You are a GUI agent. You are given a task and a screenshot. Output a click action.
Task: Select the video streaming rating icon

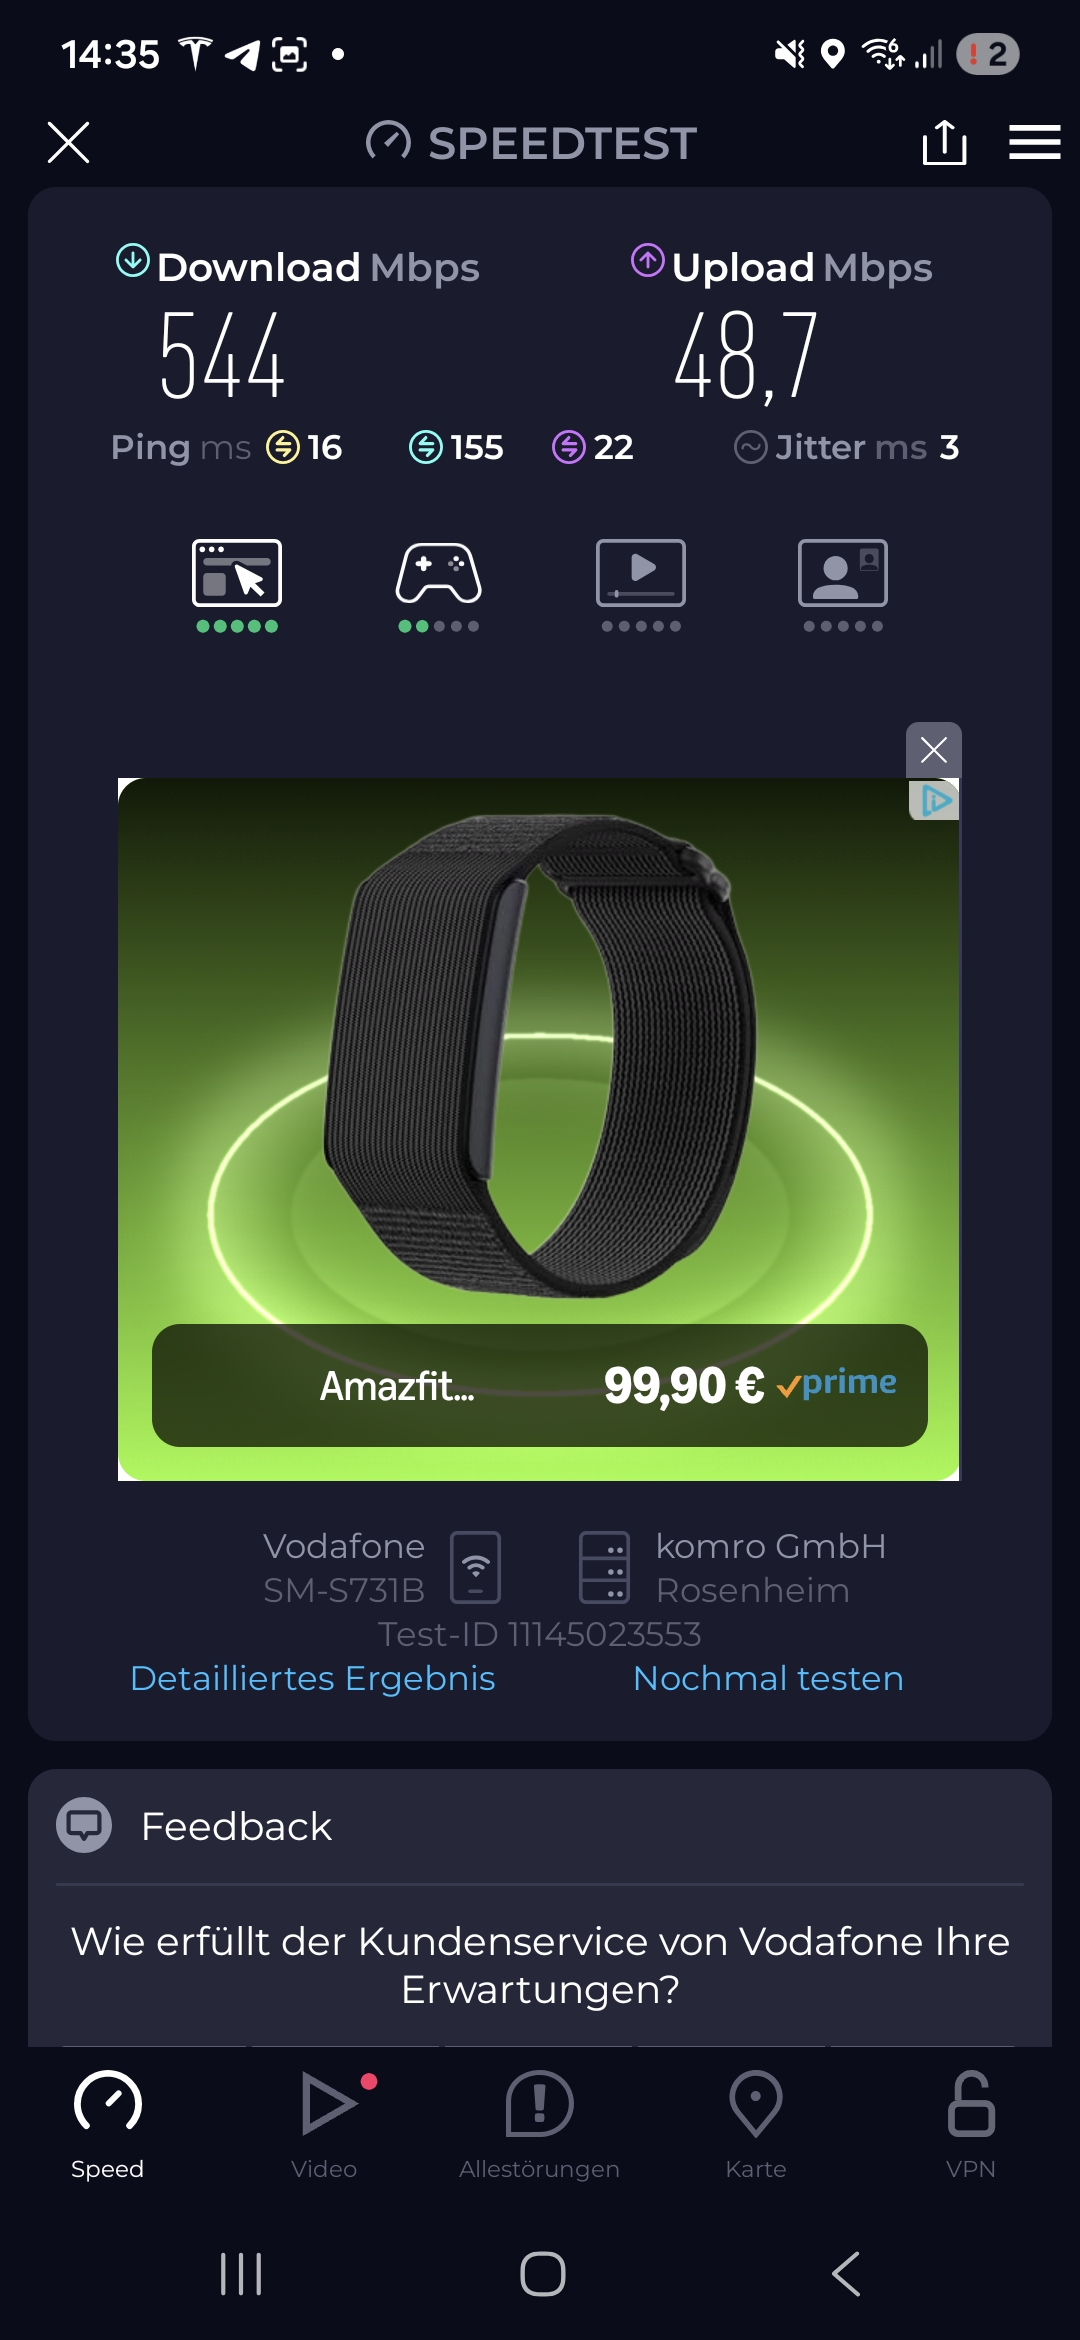[x=641, y=585]
